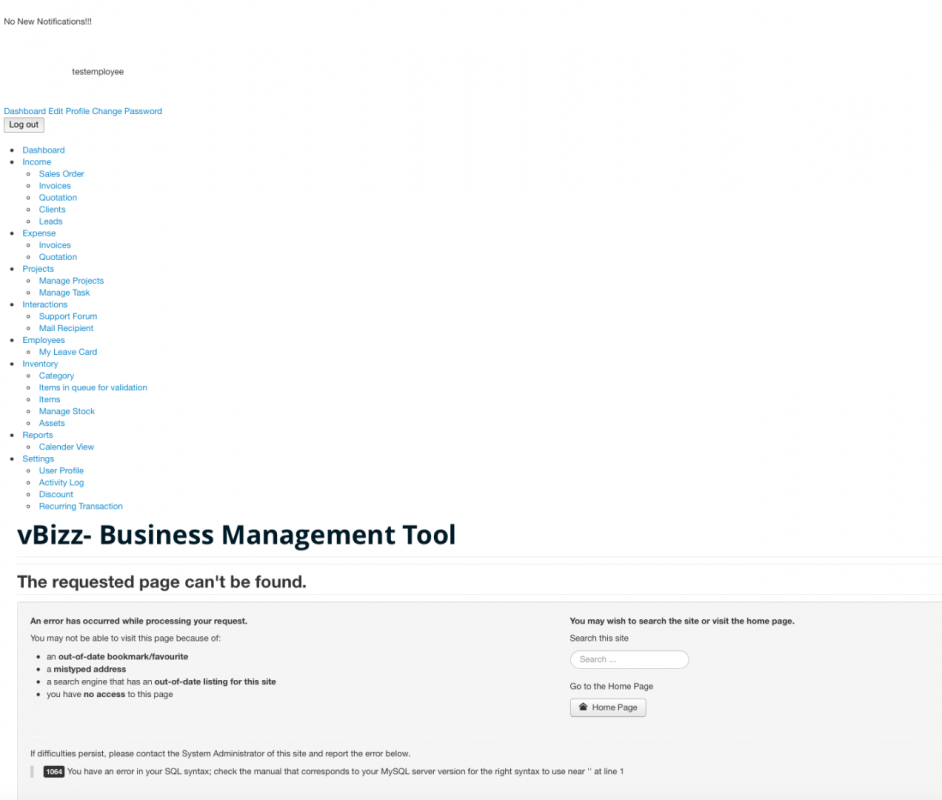This screenshot has height=800, width=942.
Task: Click "The requested page can't be found." heading
Action: 162,582
